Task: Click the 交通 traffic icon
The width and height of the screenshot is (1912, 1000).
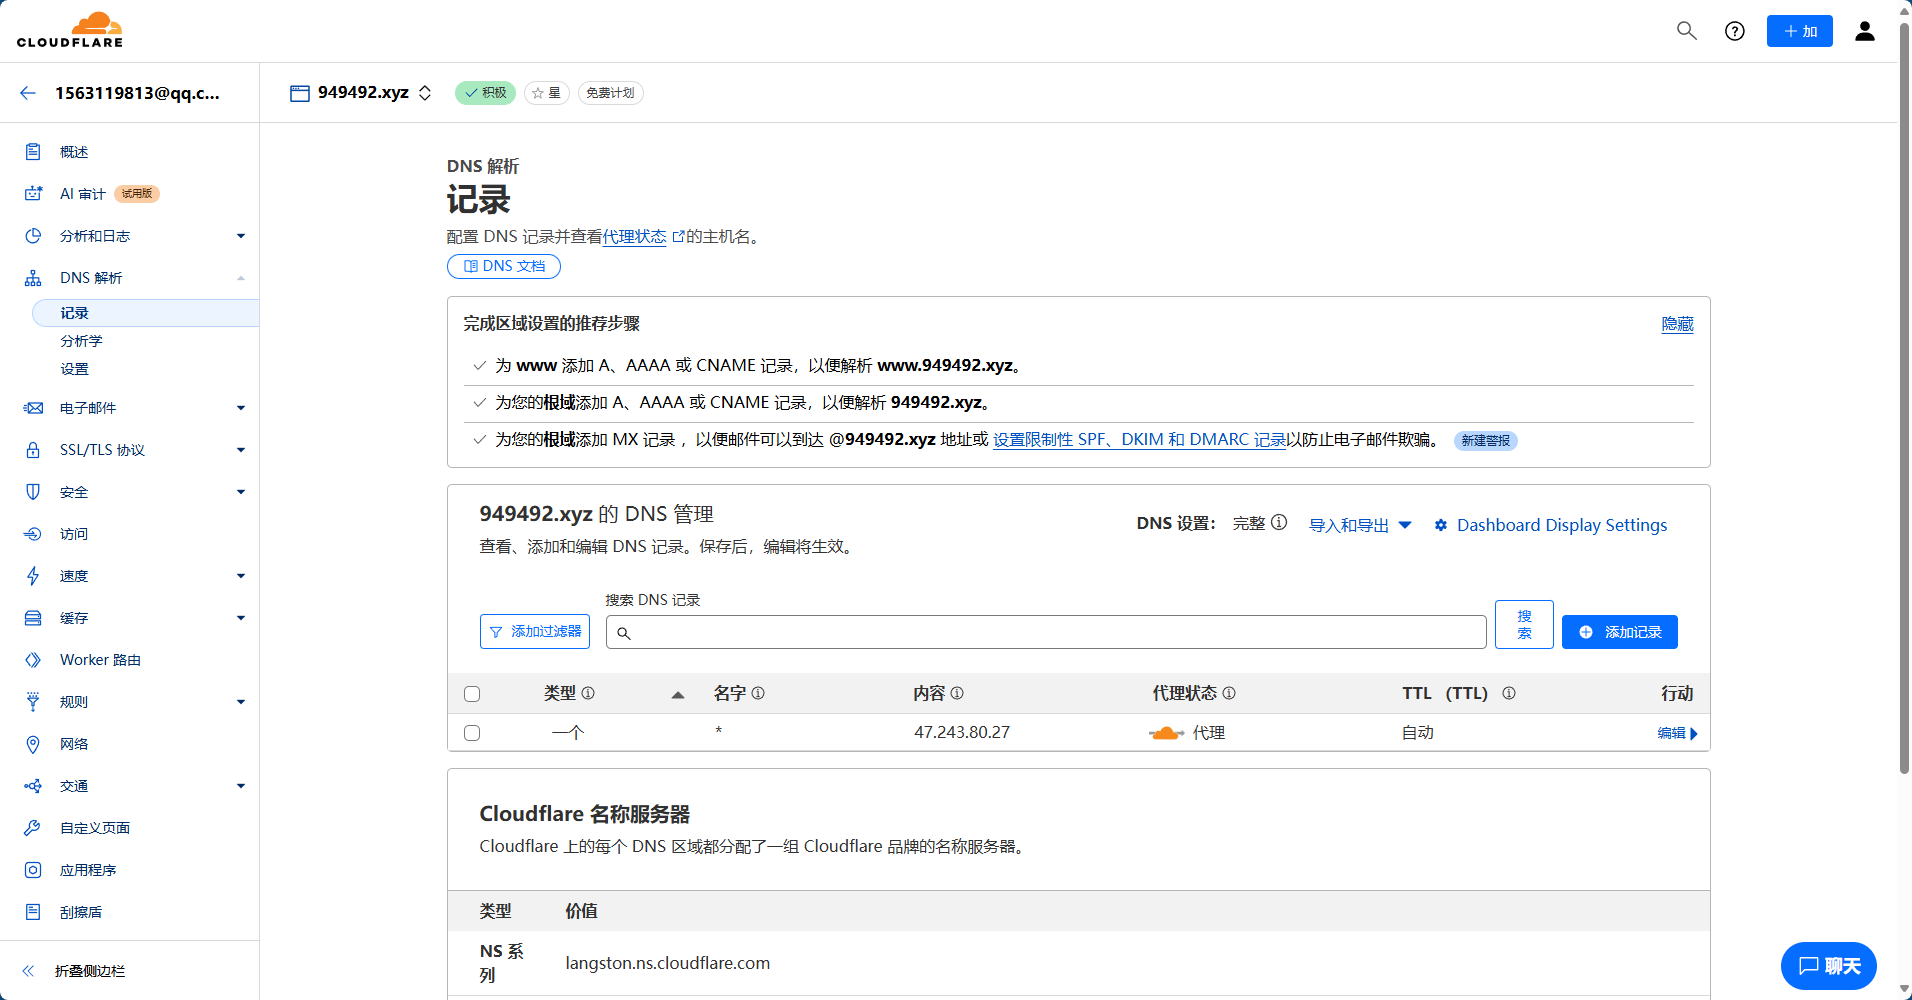Action: click(33, 786)
